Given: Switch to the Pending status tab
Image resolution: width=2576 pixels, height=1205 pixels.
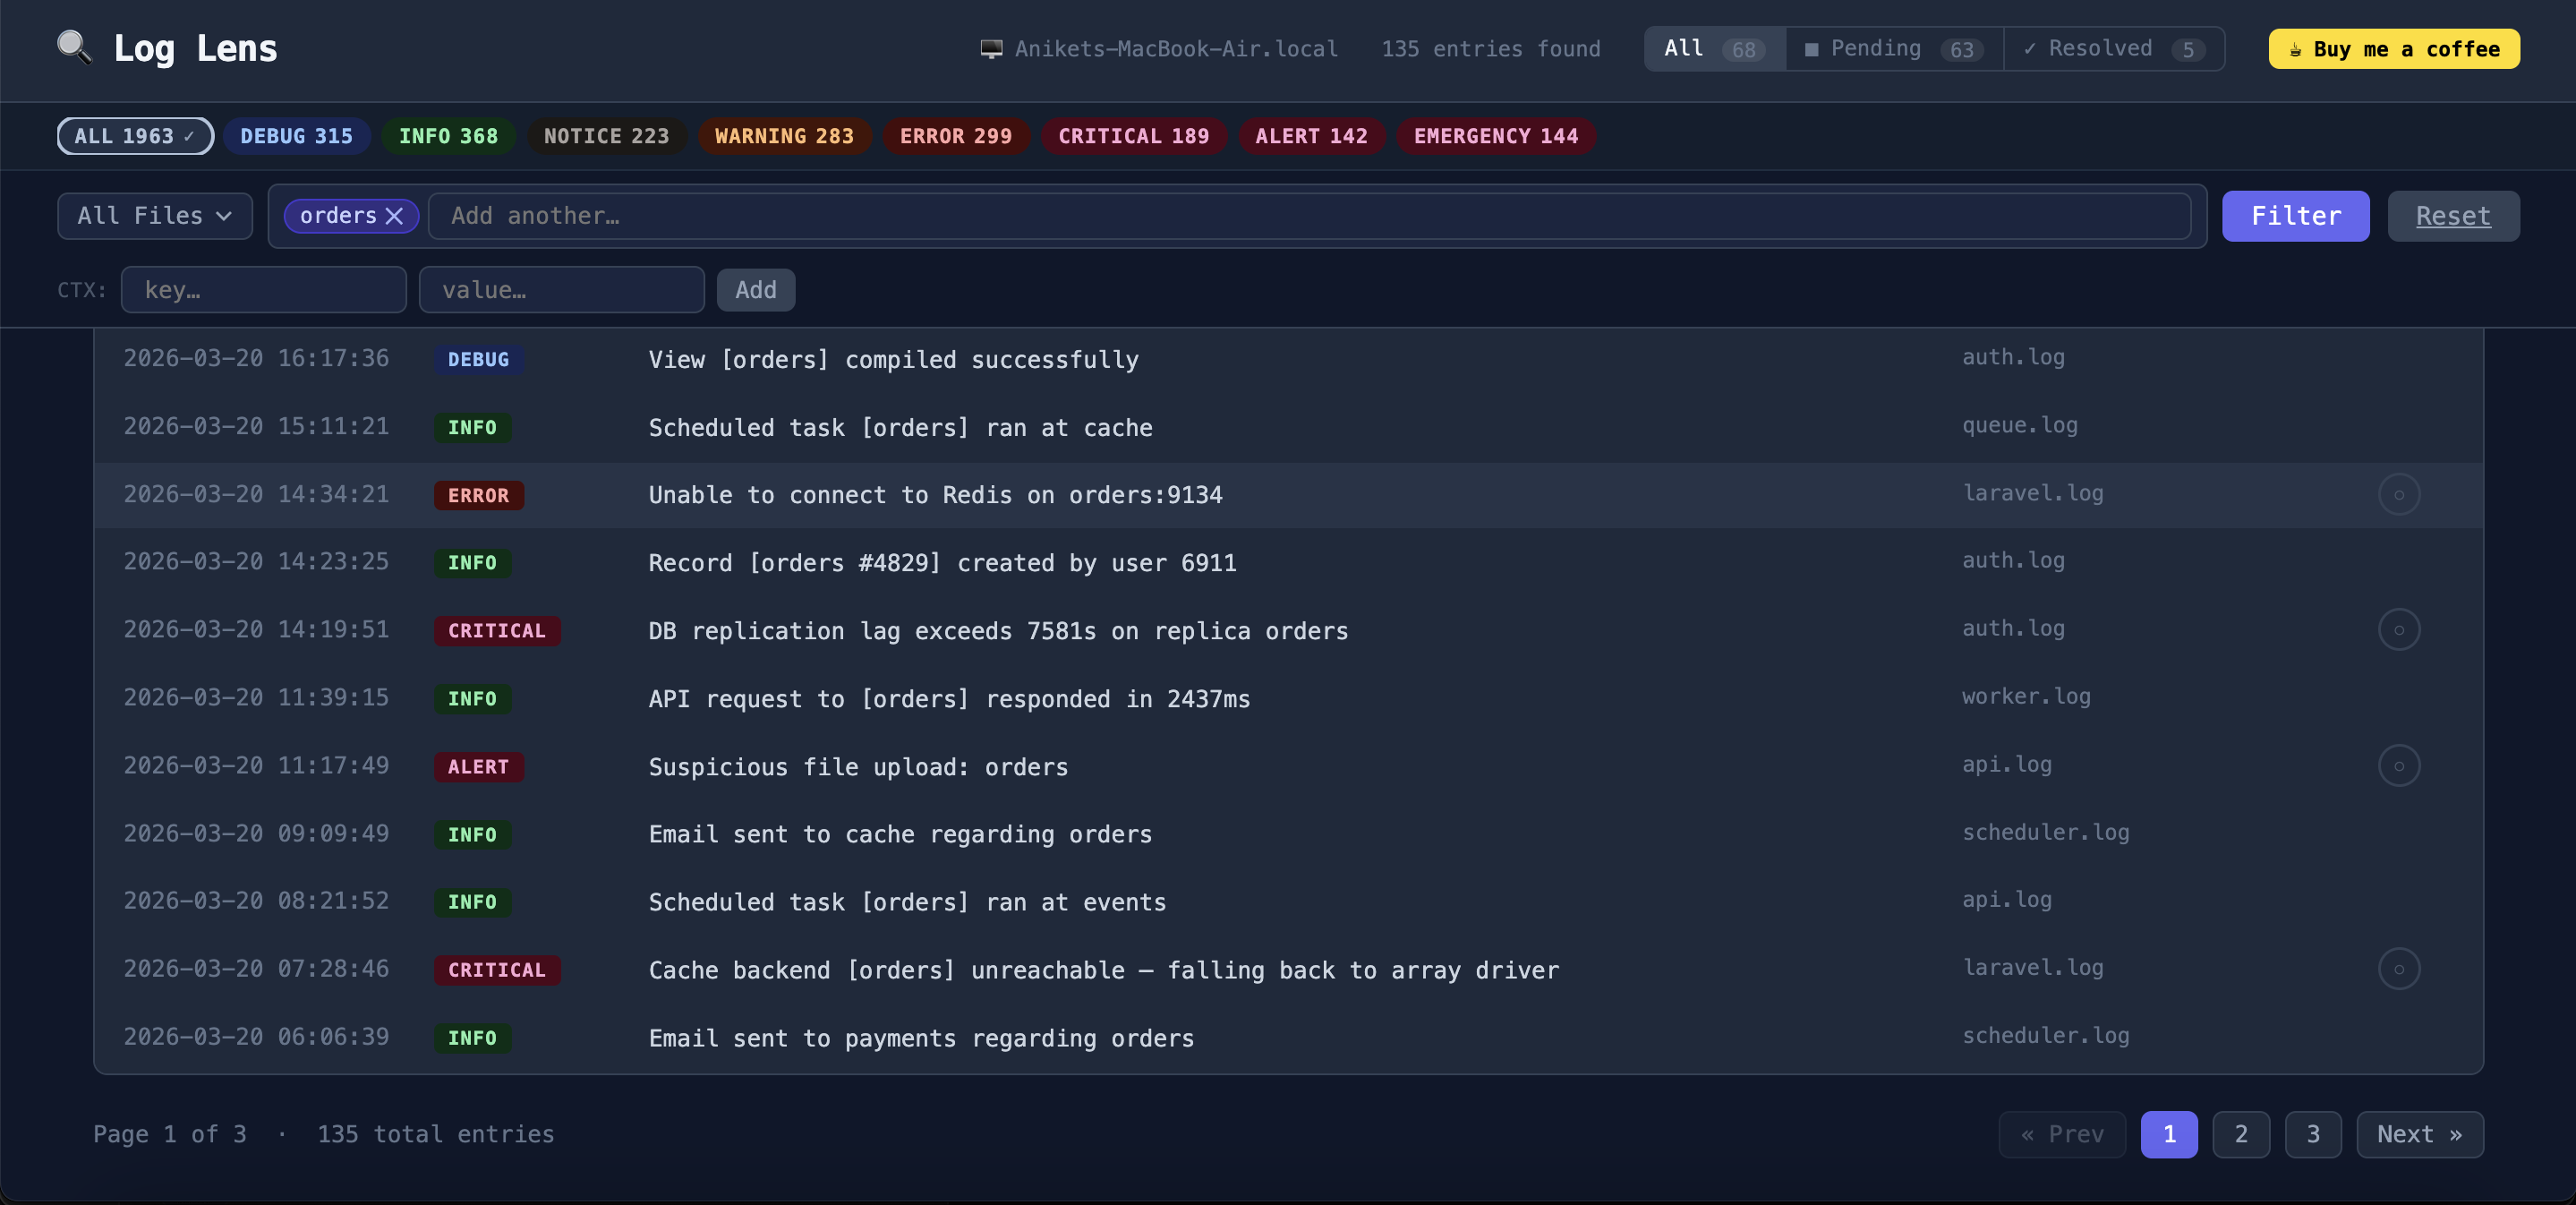Looking at the screenshot, I should click(1890, 48).
